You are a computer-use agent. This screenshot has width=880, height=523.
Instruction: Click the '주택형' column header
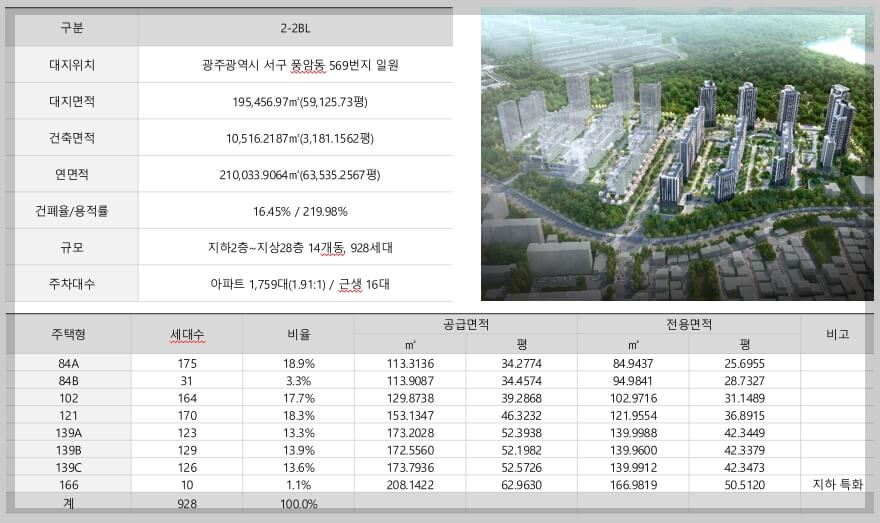(x=68, y=334)
